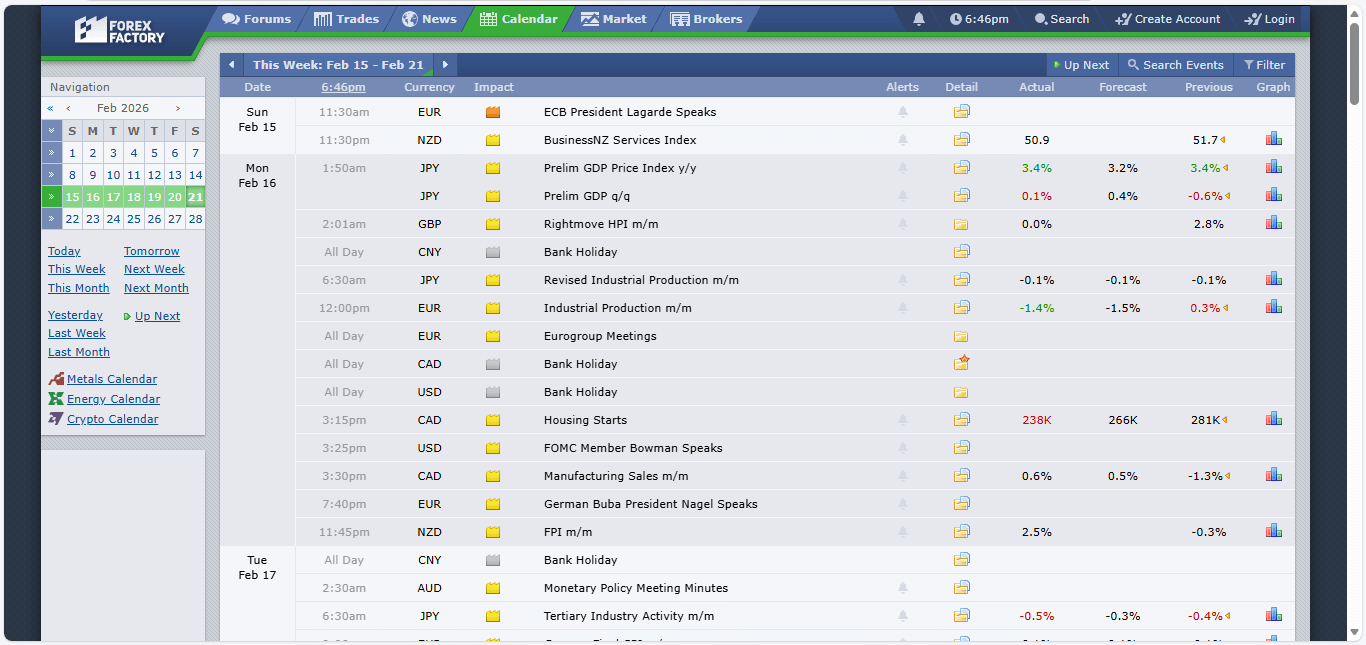The width and height of the screenshot is (1366, 645).
Task: Click the Login link
Action: (x=1269, y=19)
